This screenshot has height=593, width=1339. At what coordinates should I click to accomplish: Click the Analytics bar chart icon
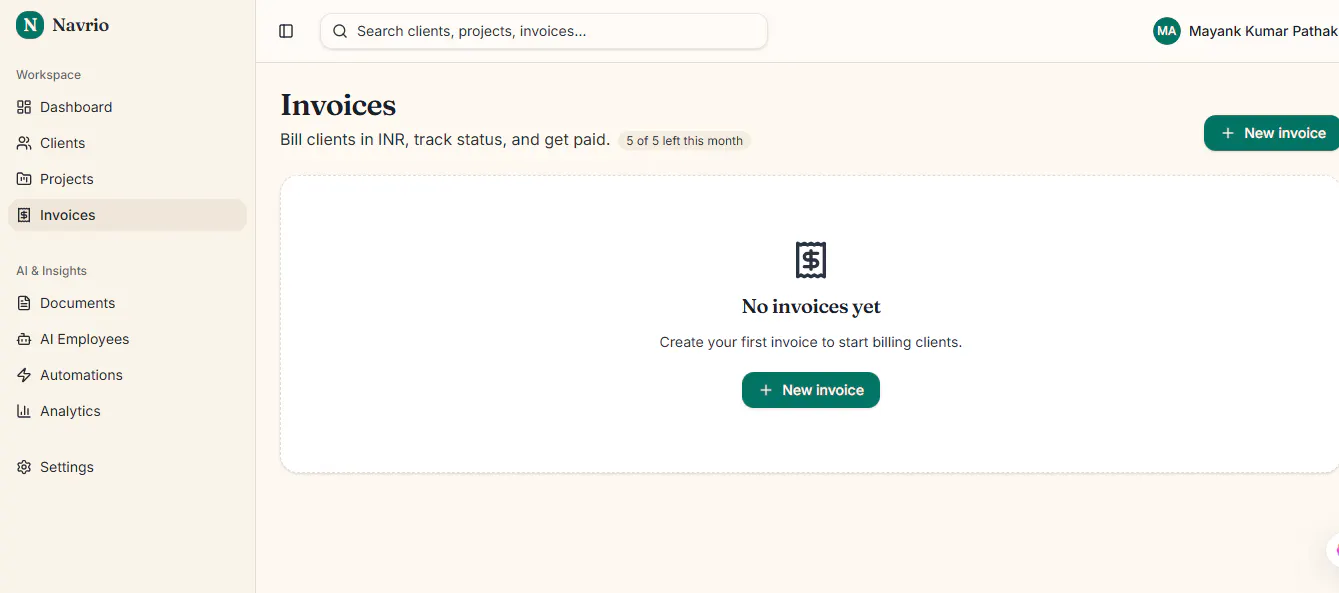coord(24,411)
